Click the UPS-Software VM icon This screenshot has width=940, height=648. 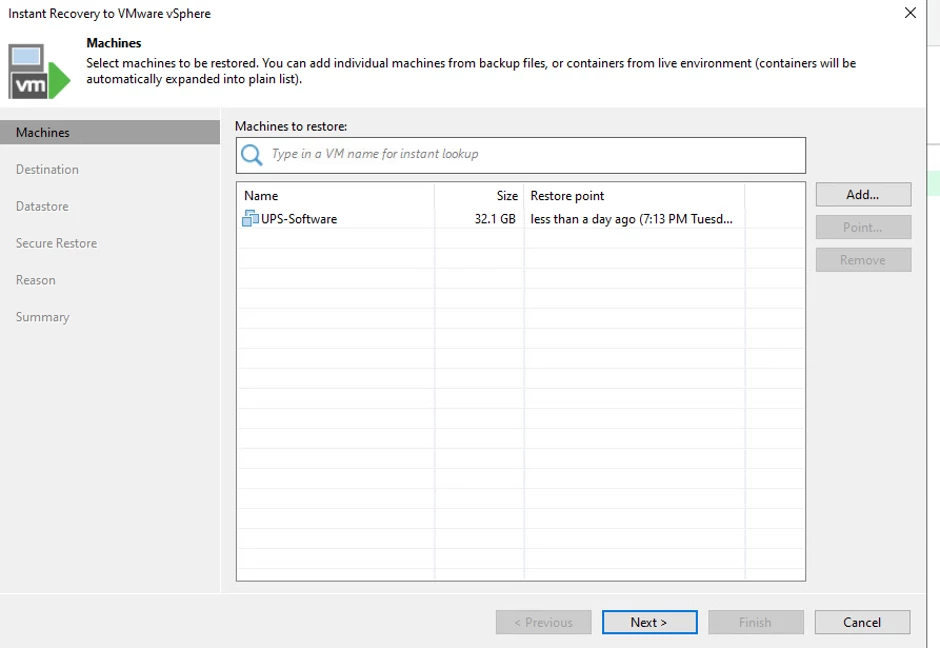(250, 219)
